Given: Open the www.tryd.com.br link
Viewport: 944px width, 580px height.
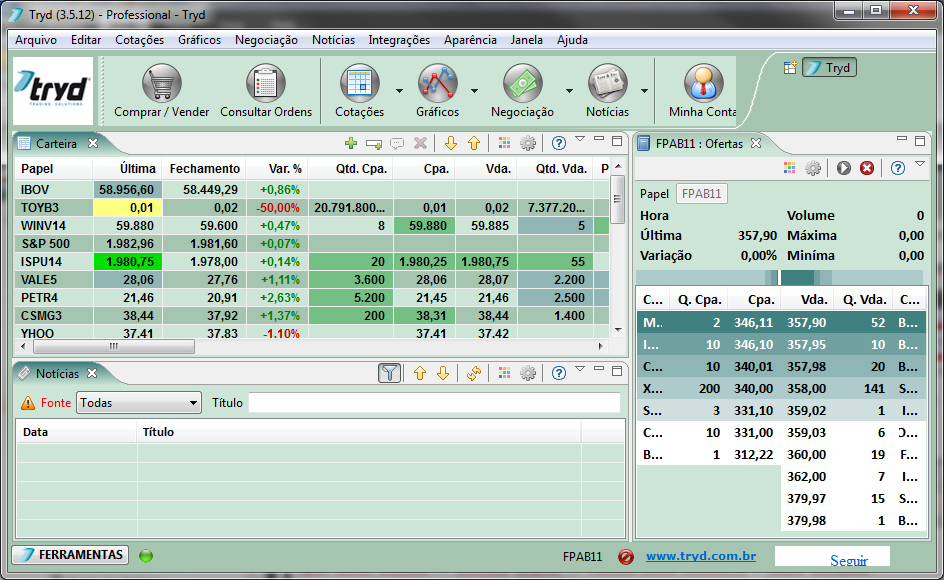Looking at the screenshot, I should (x=701, y=556).
